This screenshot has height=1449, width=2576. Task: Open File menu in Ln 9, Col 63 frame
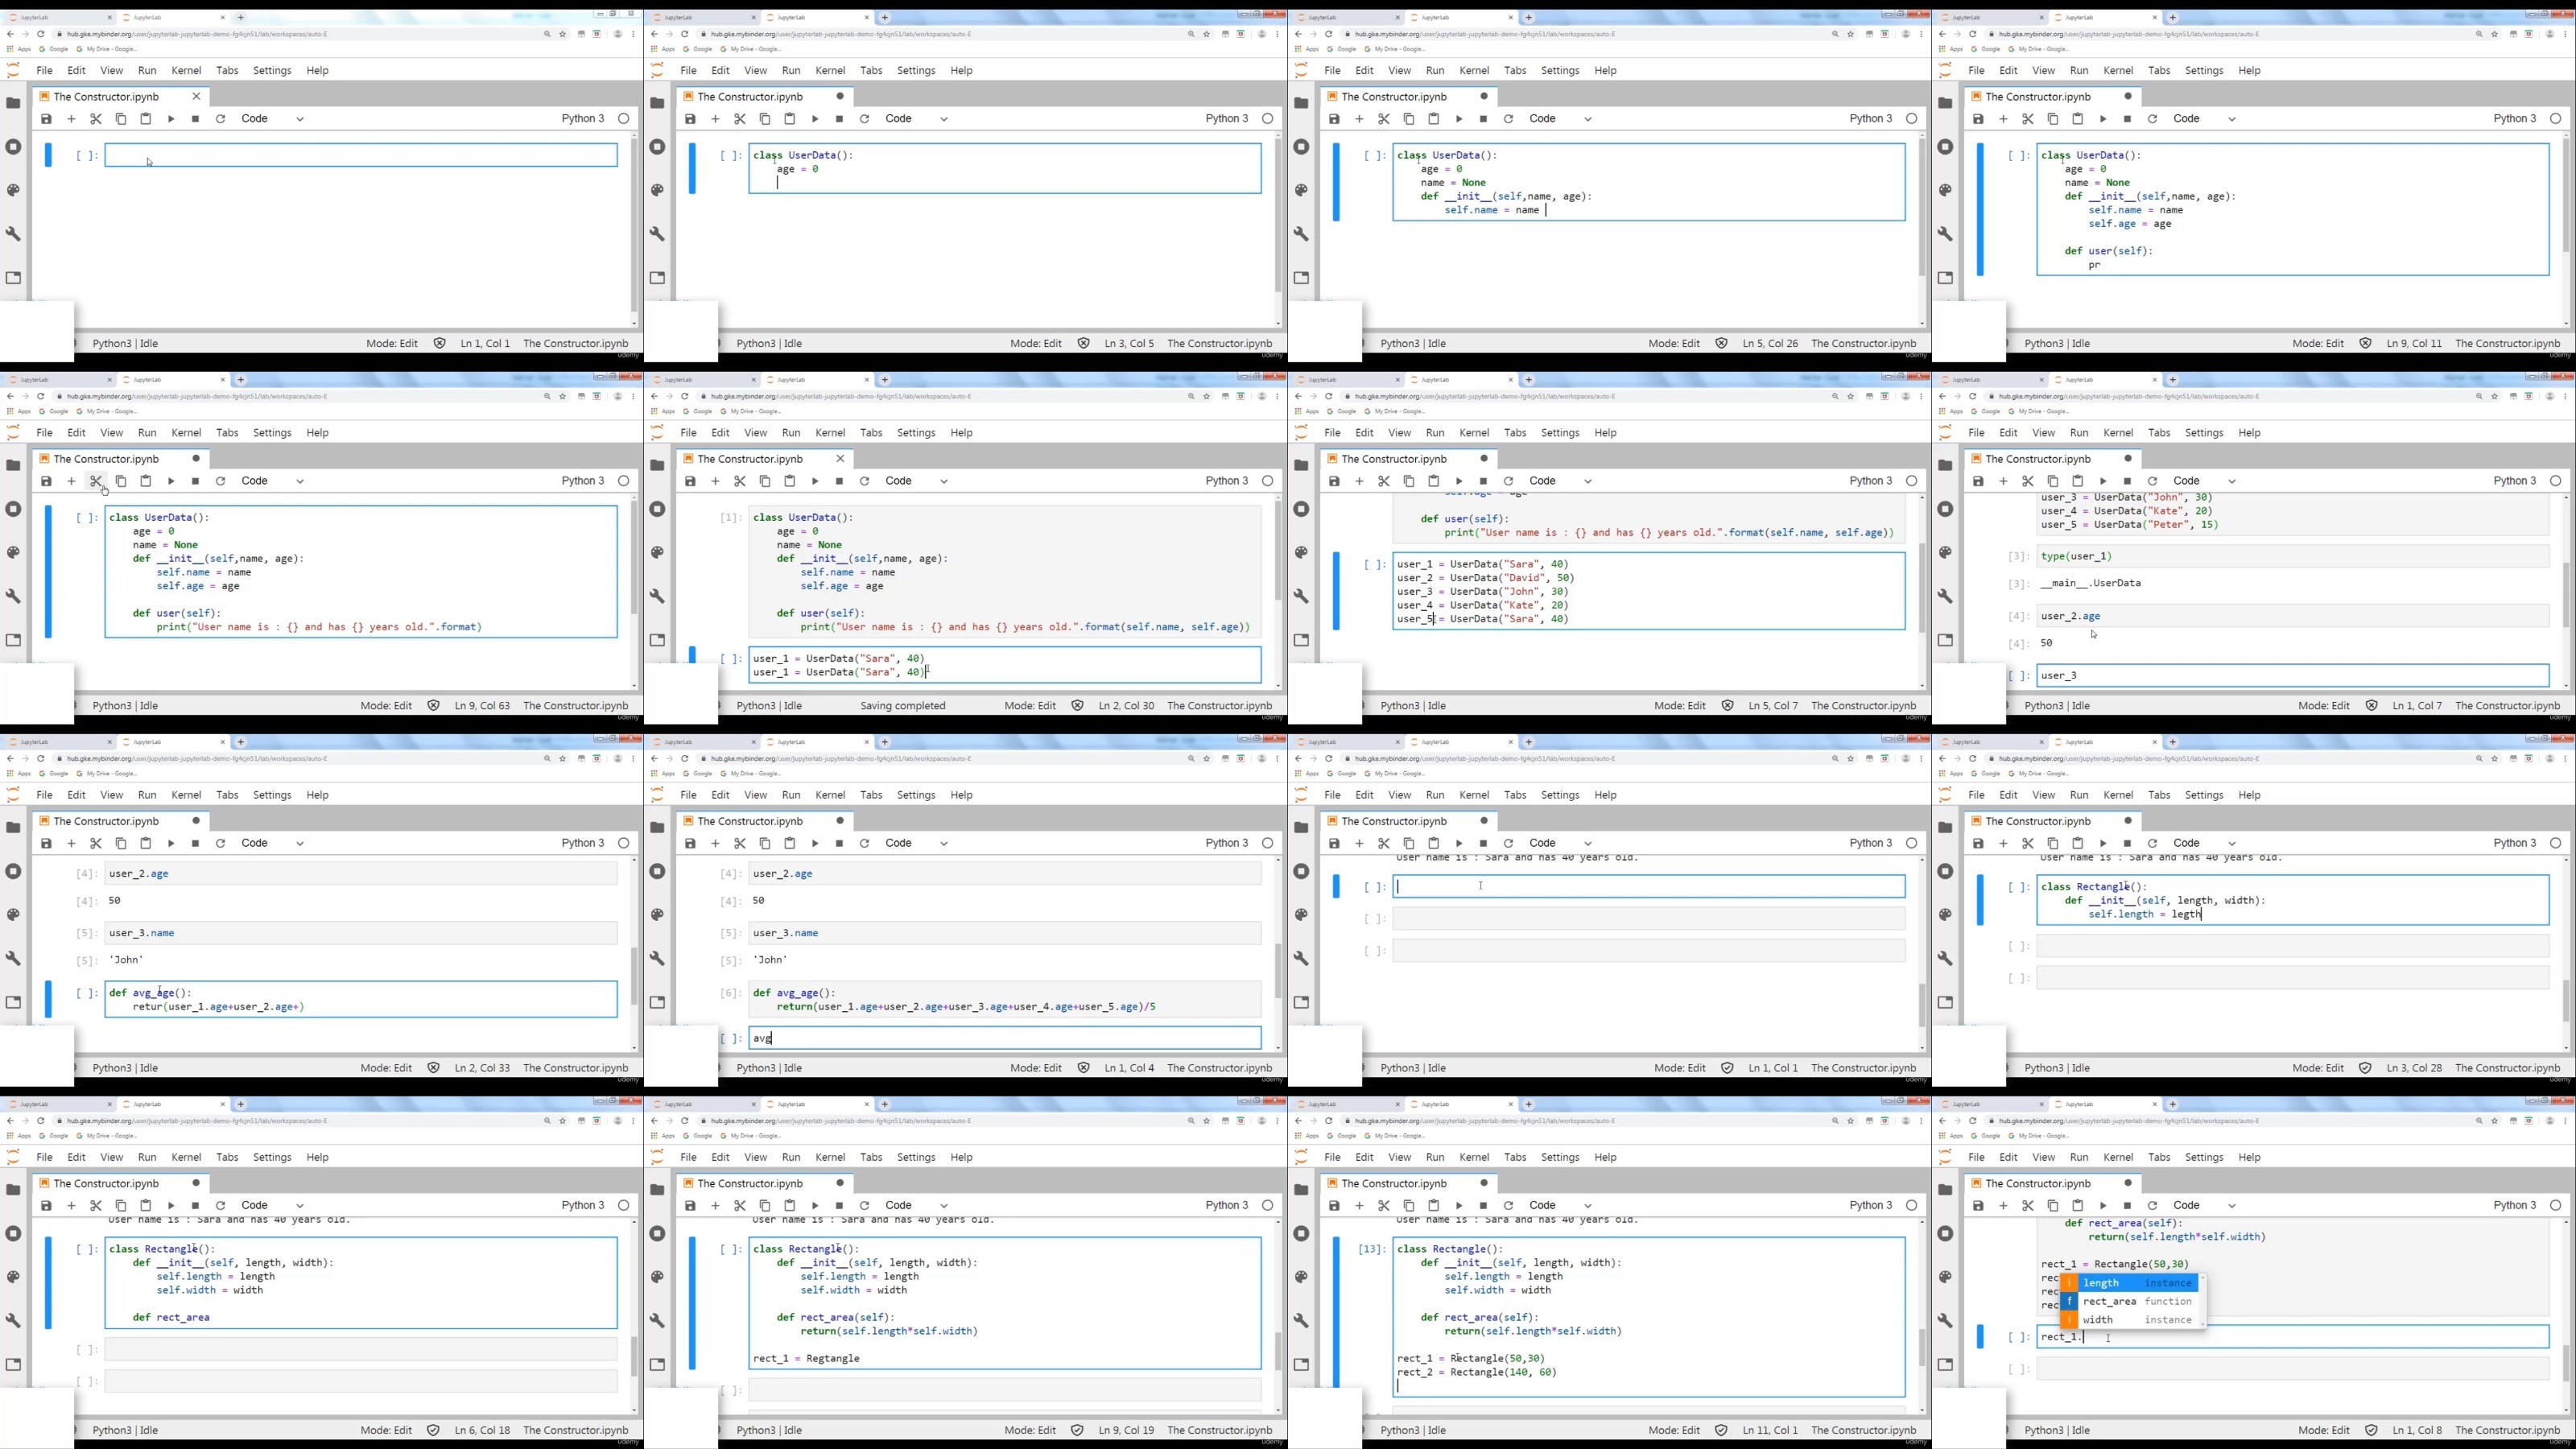(45, 433)
